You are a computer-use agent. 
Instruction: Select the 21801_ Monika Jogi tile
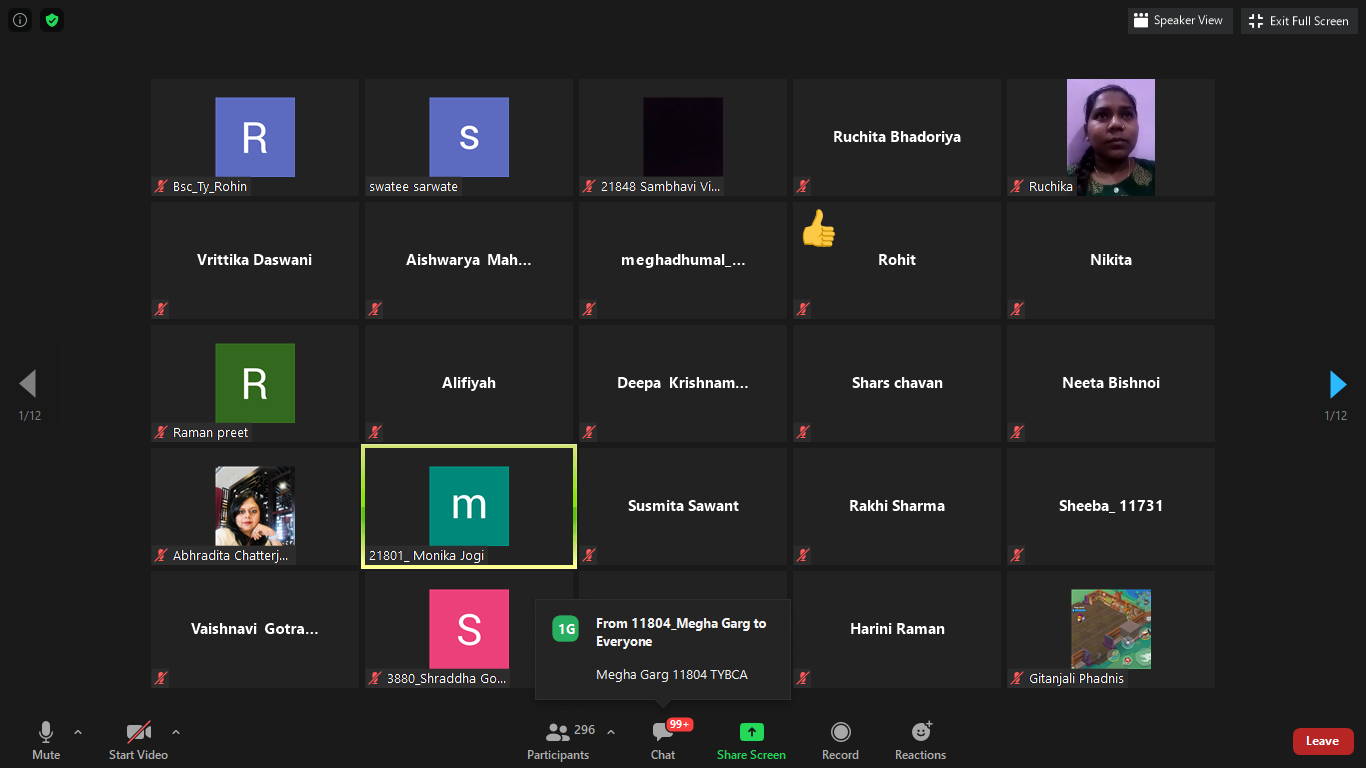468,507
